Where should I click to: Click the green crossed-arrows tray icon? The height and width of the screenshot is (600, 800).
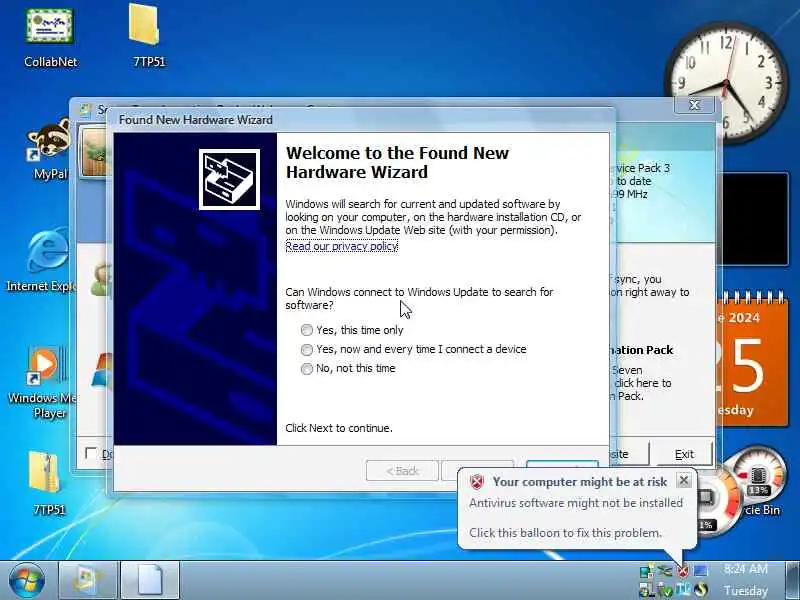[664, 570]
